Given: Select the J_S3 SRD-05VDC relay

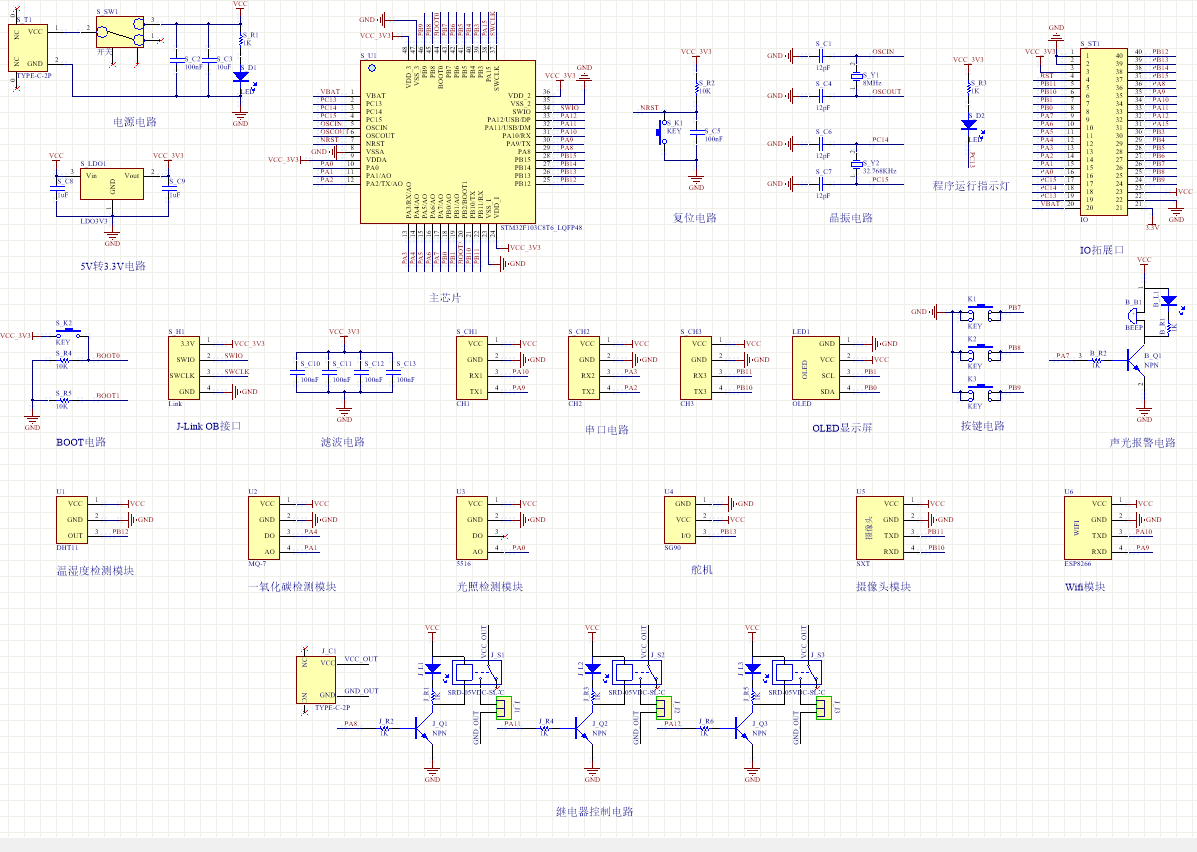Looking at the screenshot, I should click(x=797, y=673).
